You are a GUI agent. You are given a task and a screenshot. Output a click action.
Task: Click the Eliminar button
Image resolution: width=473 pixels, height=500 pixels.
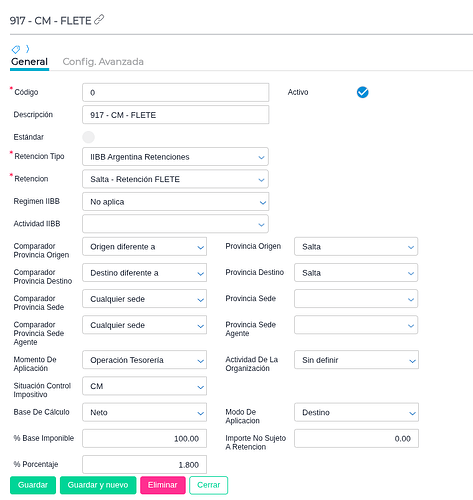point(163,485)
